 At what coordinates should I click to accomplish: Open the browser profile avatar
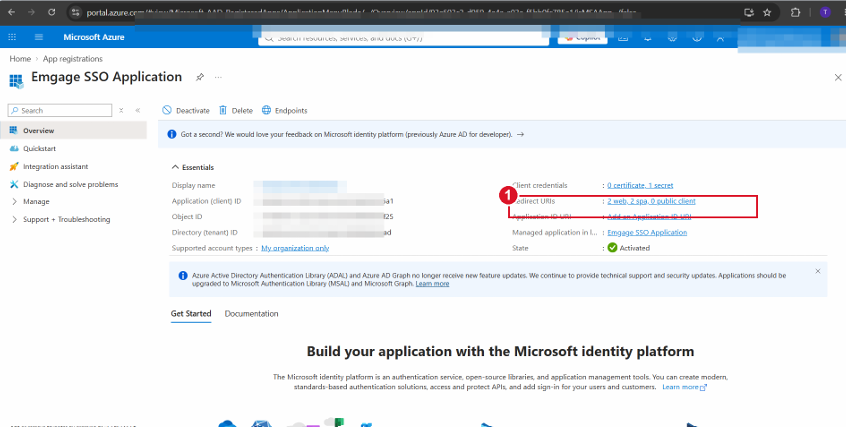pos(825,12)
